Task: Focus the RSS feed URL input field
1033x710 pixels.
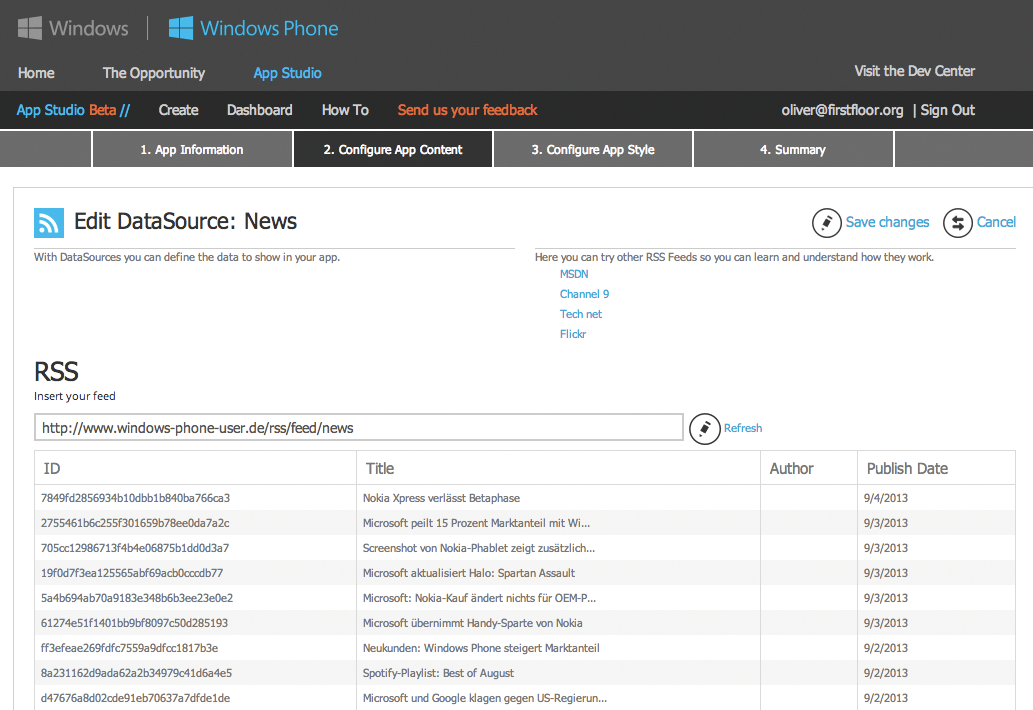Action: click(x=359, y=427)
